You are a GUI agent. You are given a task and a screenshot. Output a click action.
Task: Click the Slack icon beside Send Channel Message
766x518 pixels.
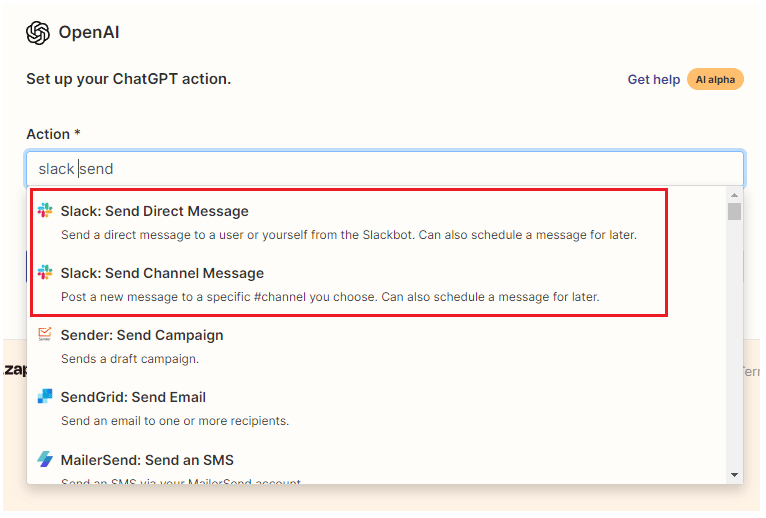tap(45, 273)
